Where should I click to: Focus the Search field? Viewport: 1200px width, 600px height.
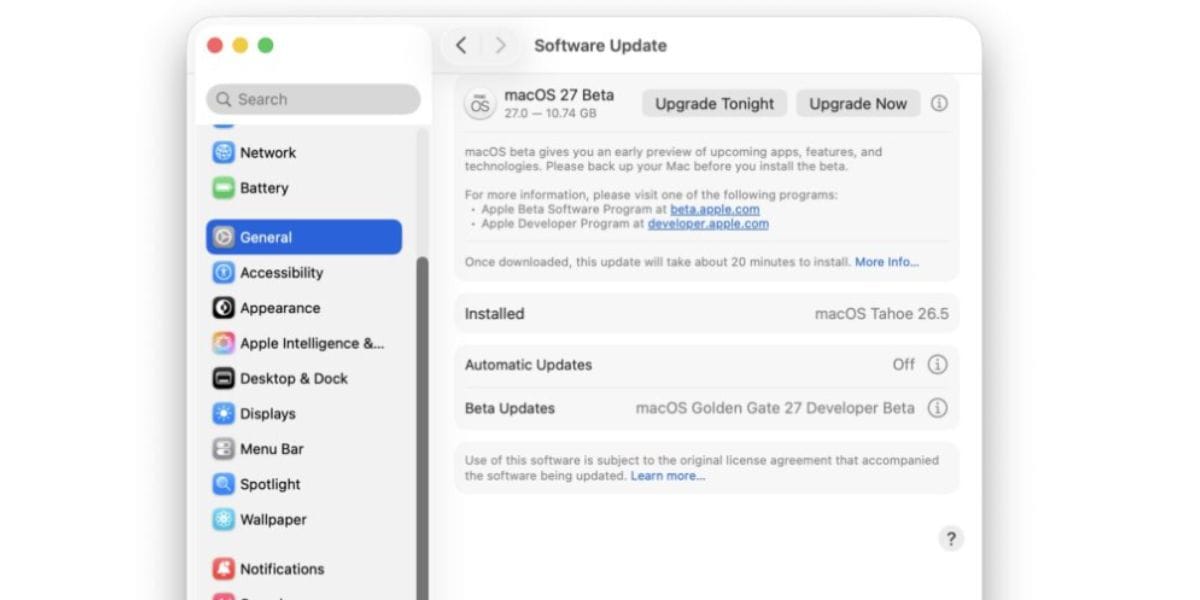pos(313,99)
